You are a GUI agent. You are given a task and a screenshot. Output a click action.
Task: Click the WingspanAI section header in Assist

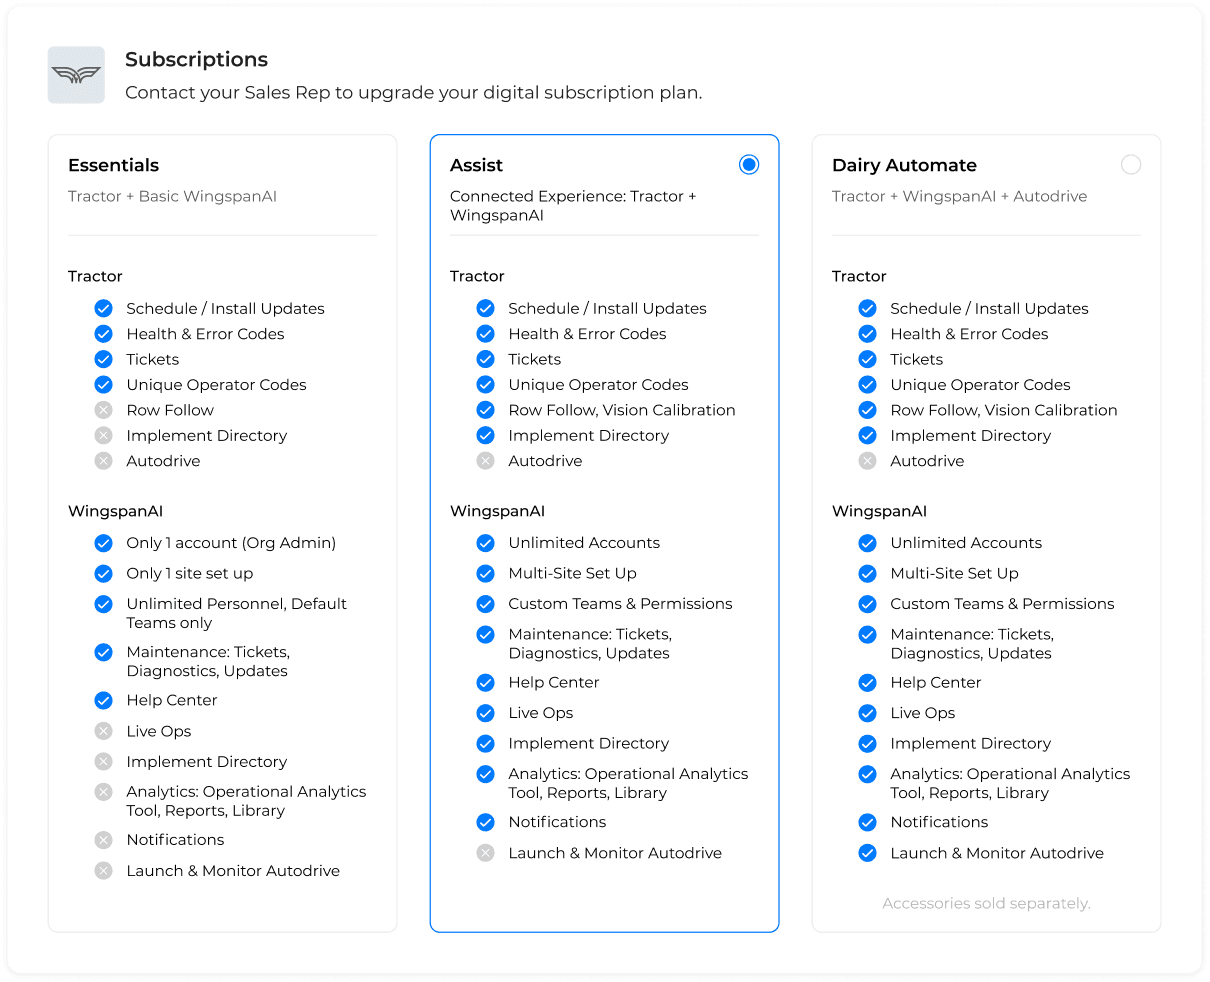click(497, 511)
